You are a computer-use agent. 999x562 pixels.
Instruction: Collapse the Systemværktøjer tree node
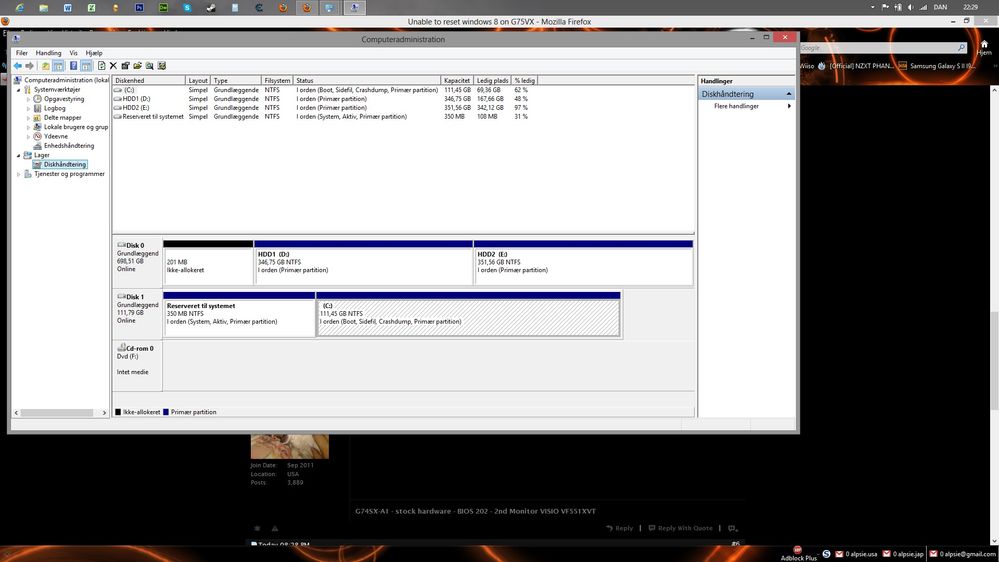click(18, 90)
